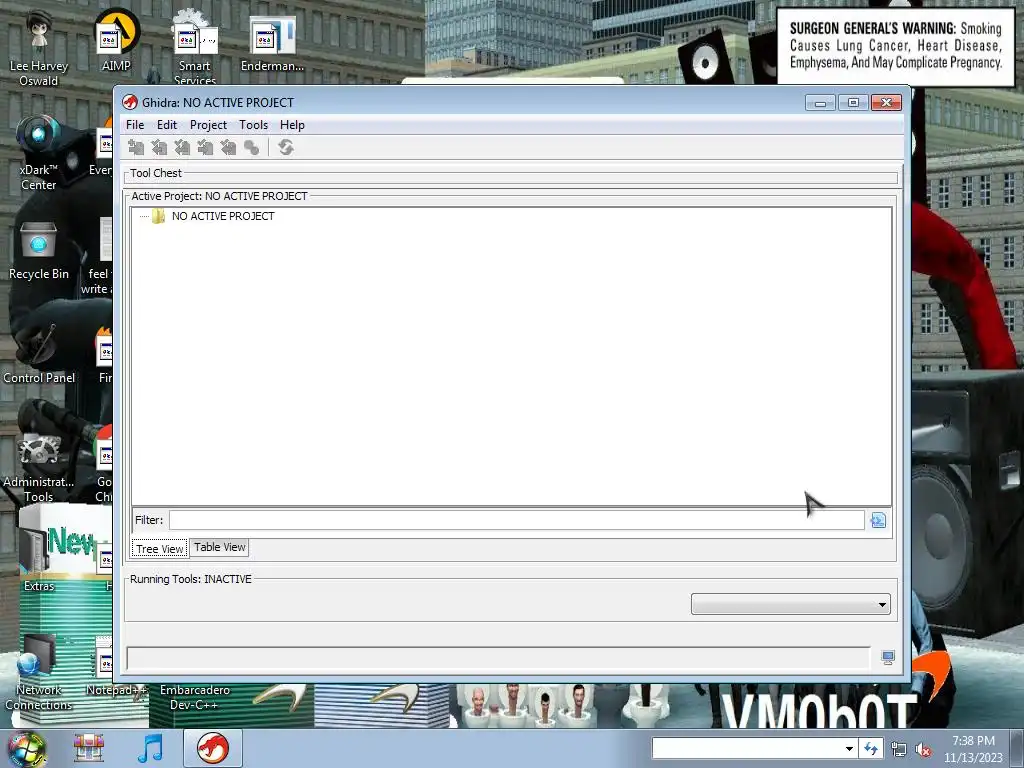Click the Undo Checkout toolbar icon
The height and width of the screenshot is (768, 1024).
point(228,148)
